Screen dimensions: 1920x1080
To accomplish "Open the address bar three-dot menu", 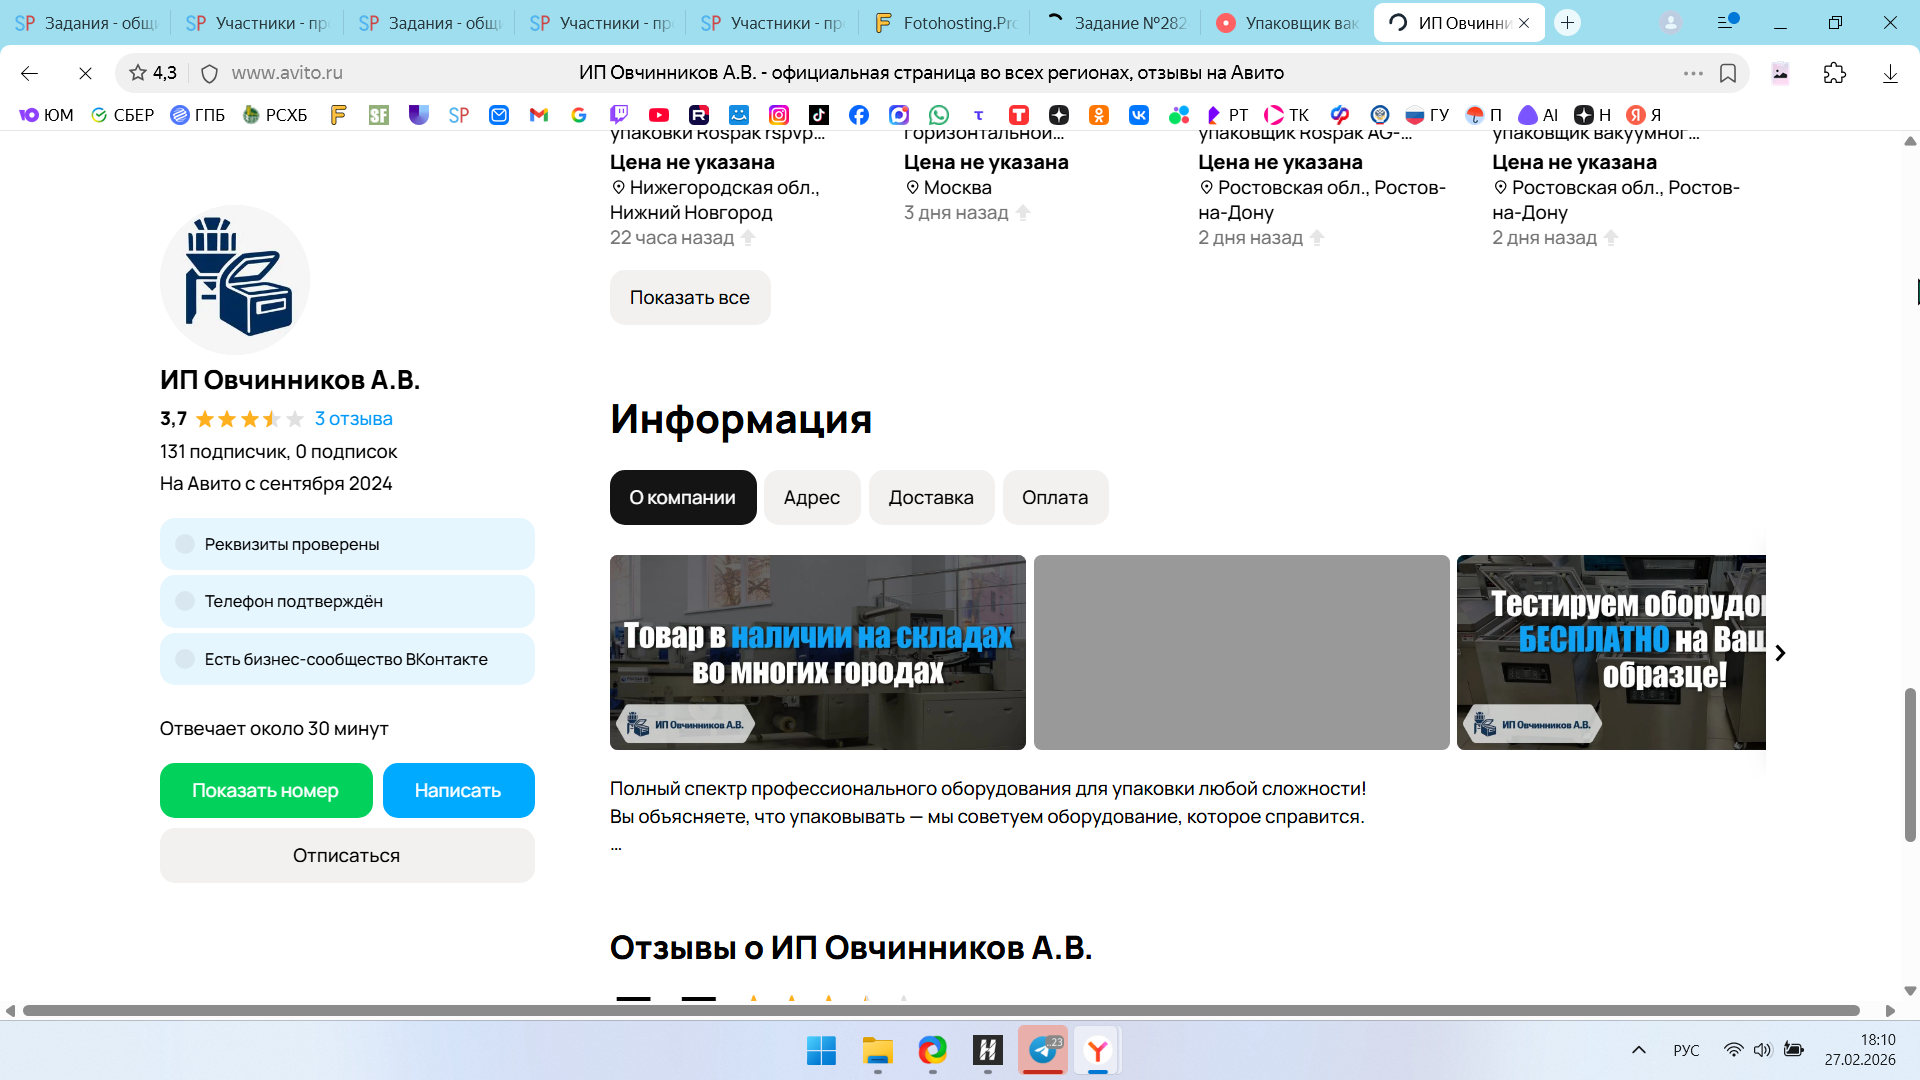I will coord(1692,73).
